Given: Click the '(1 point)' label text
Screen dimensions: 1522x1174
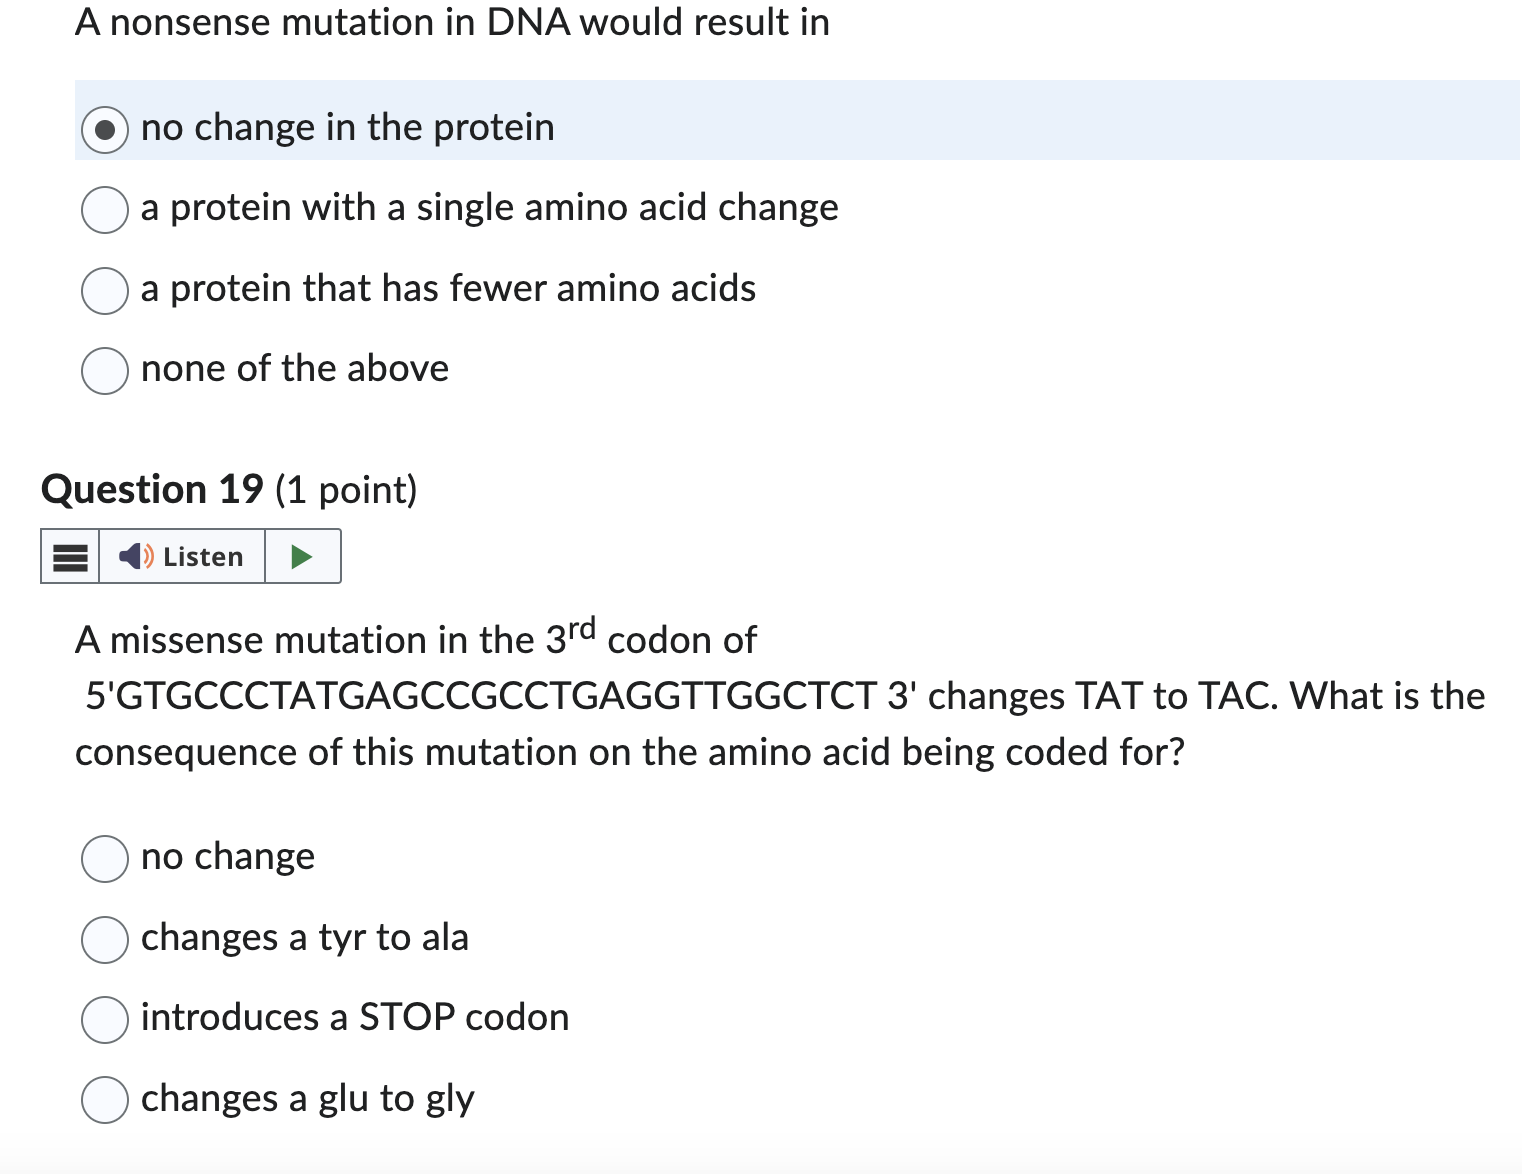Looking at the screenshot, I should (x=346, y=490).
